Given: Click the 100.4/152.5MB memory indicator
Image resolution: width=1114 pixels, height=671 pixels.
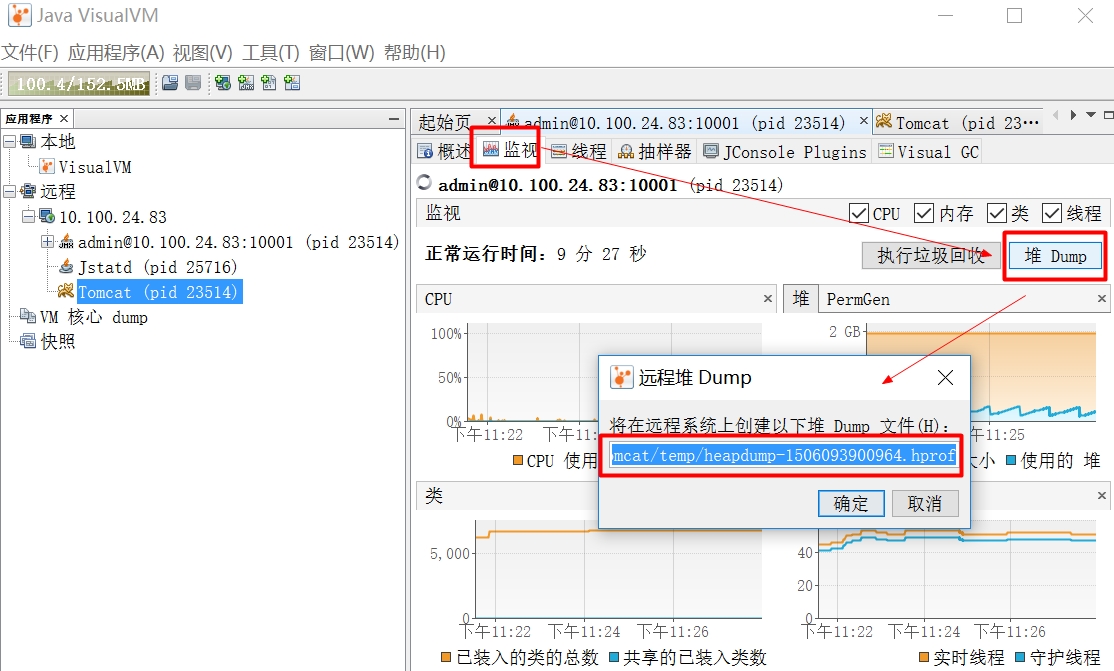Looking at the screenshot, I should tap(80, 84).
